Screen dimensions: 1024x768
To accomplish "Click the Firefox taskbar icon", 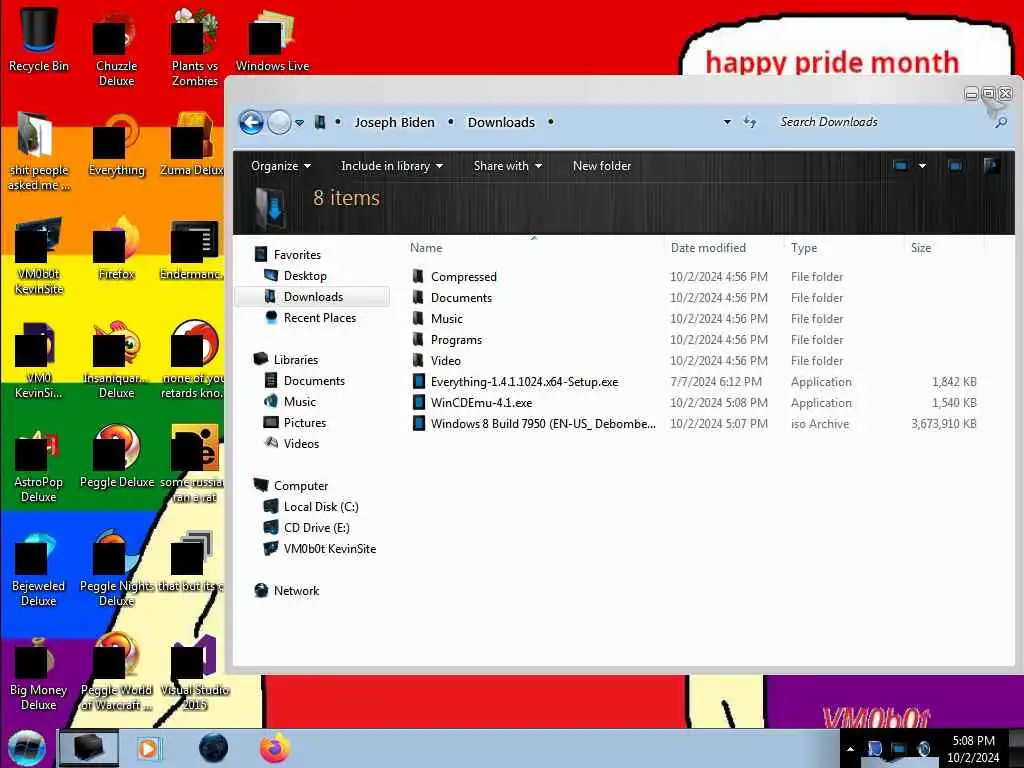I will point(275,748).
